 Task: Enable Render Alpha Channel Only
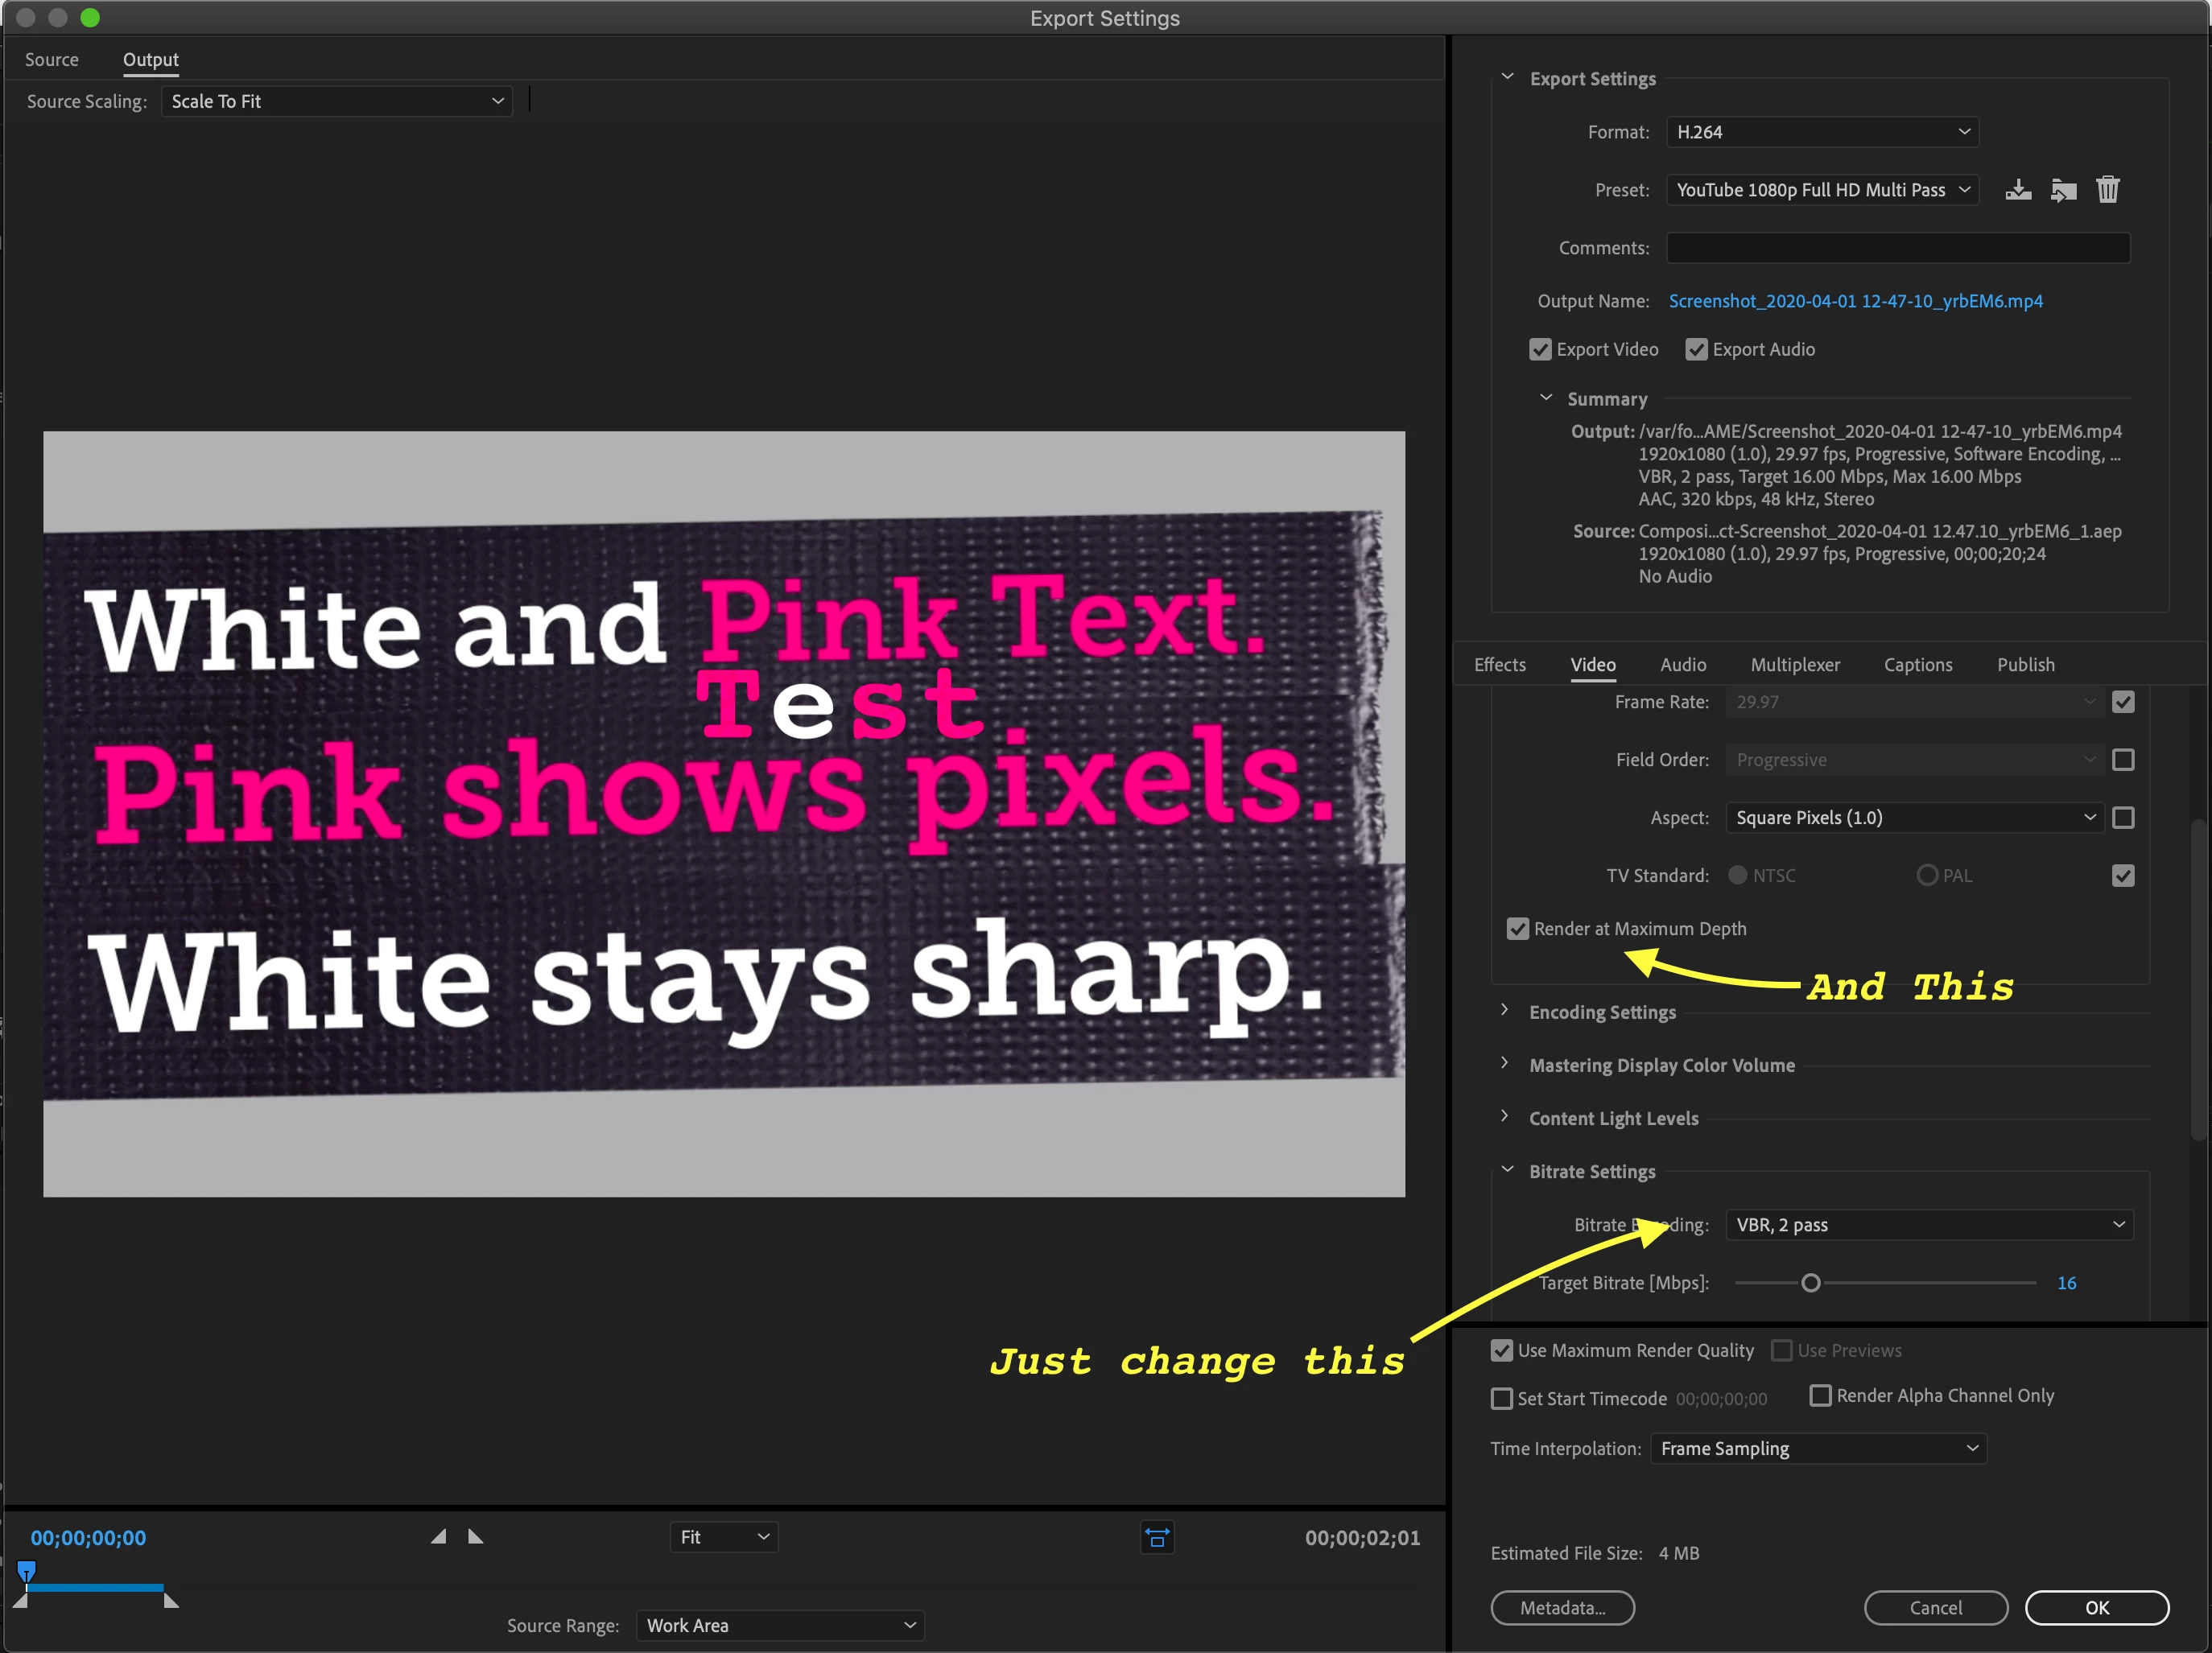pyautogui.click(x=1820, y=1396)
